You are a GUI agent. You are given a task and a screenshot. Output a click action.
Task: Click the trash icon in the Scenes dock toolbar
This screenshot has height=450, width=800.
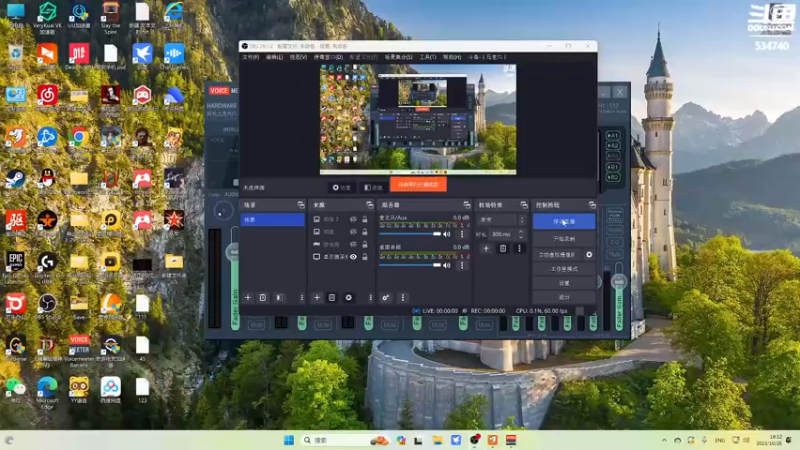(263, 297)
